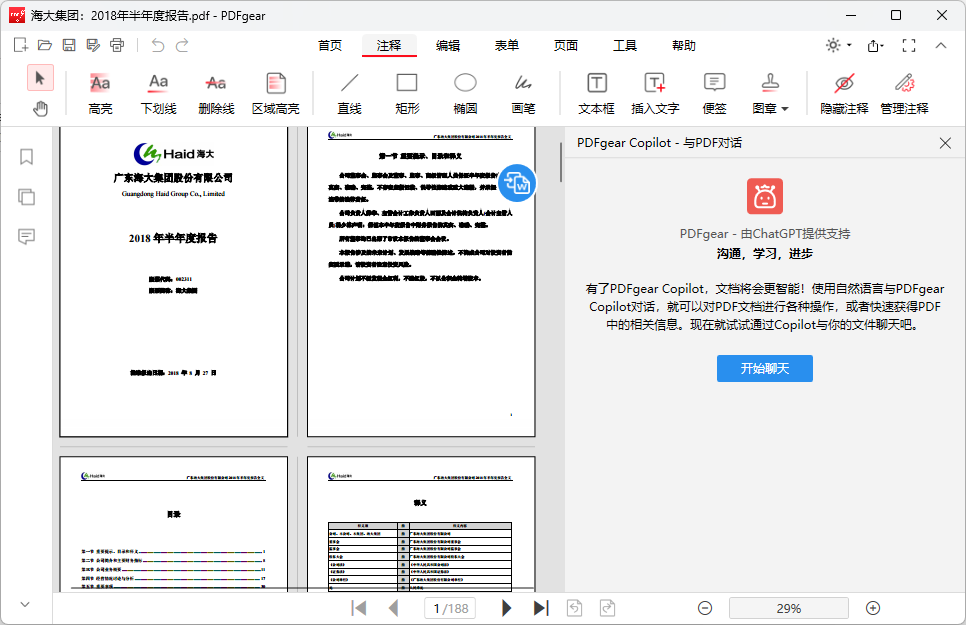The image size is (966, 625).
Task: Close the PDFgear Copilot panel
Action: coord(944,142)
